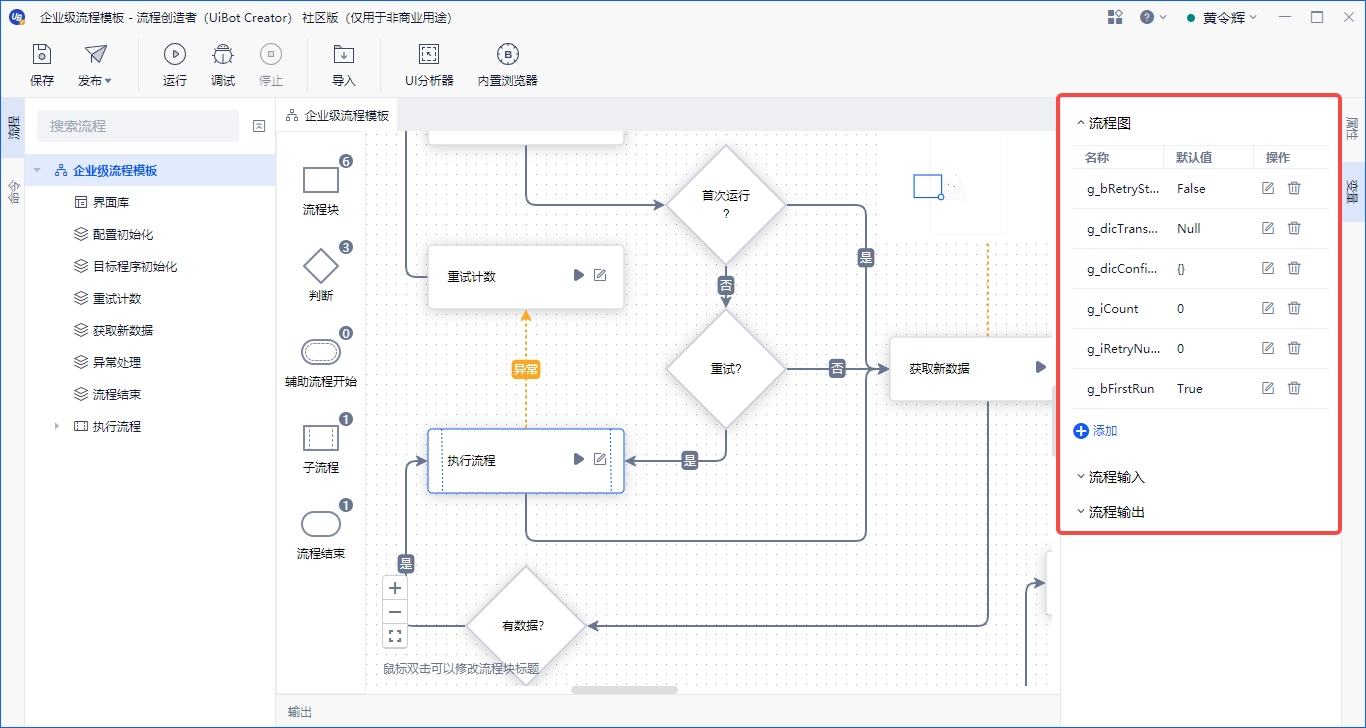Screen dimensions: 1366x728
Task: Expand the 执行流程 tree node
Action: click(57, 426)
